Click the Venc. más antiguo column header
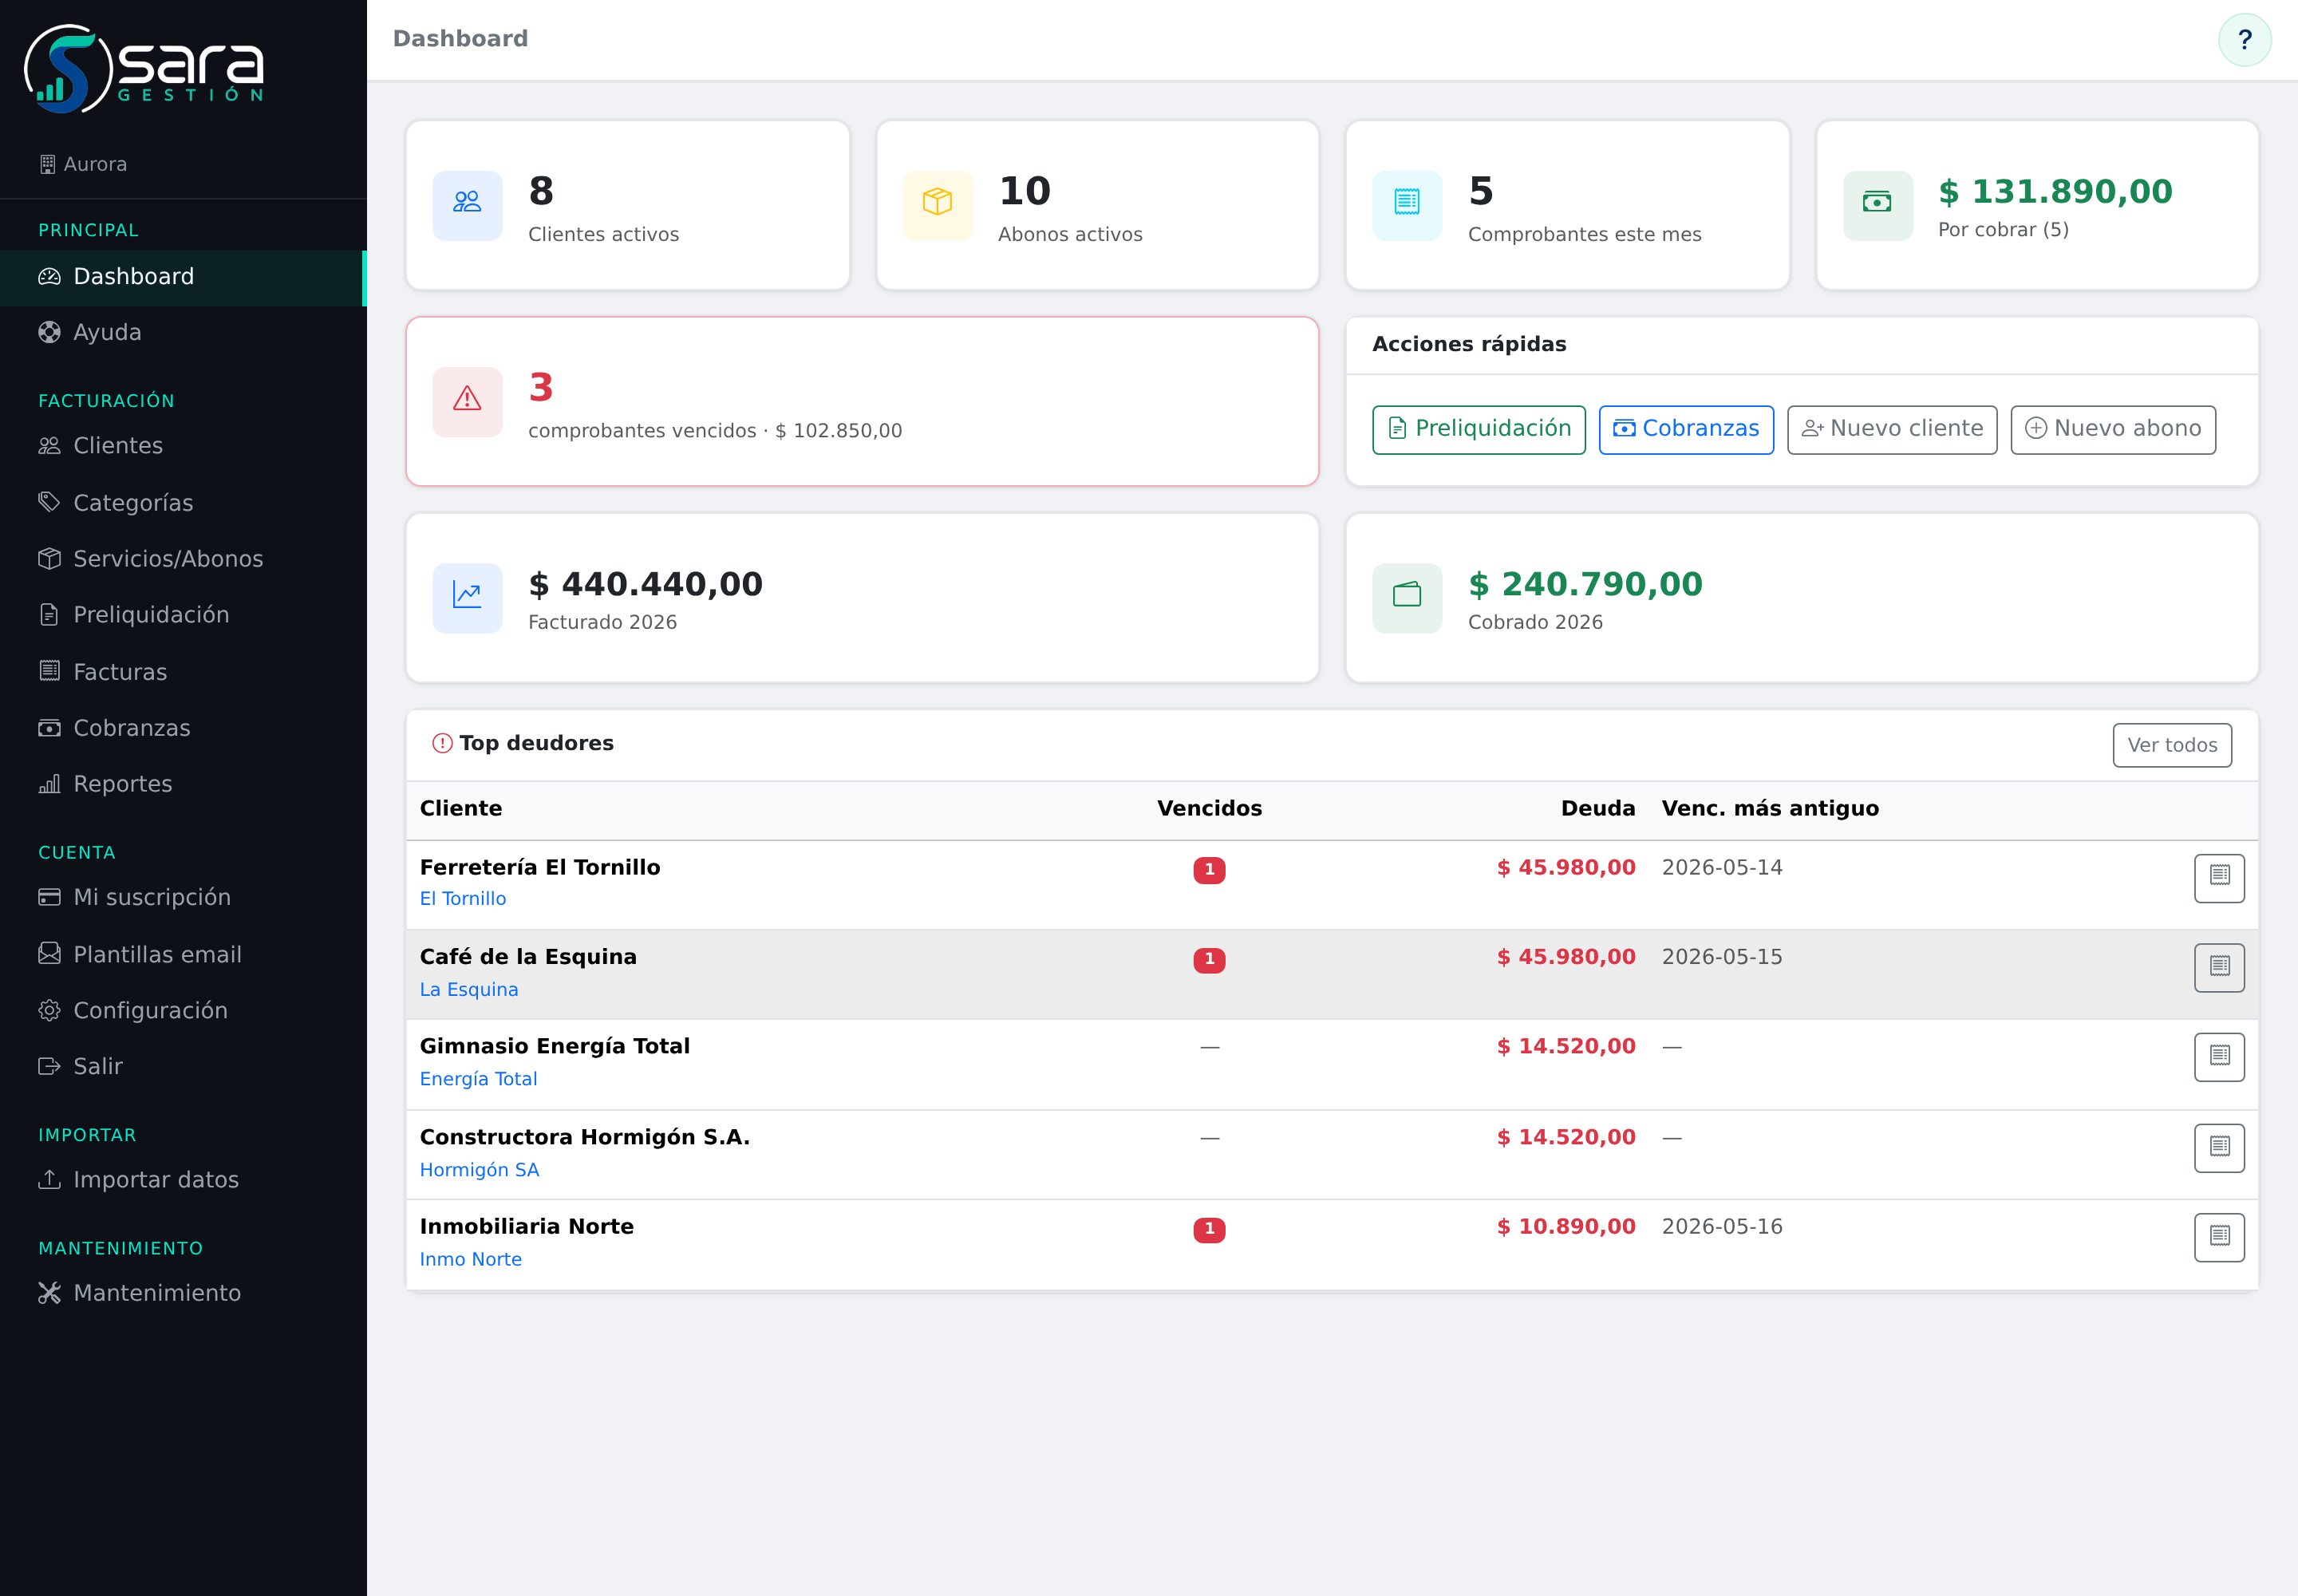The width and height of the screenshot is (2298, 1596). pyautogui.click(x=1770, y=809)
